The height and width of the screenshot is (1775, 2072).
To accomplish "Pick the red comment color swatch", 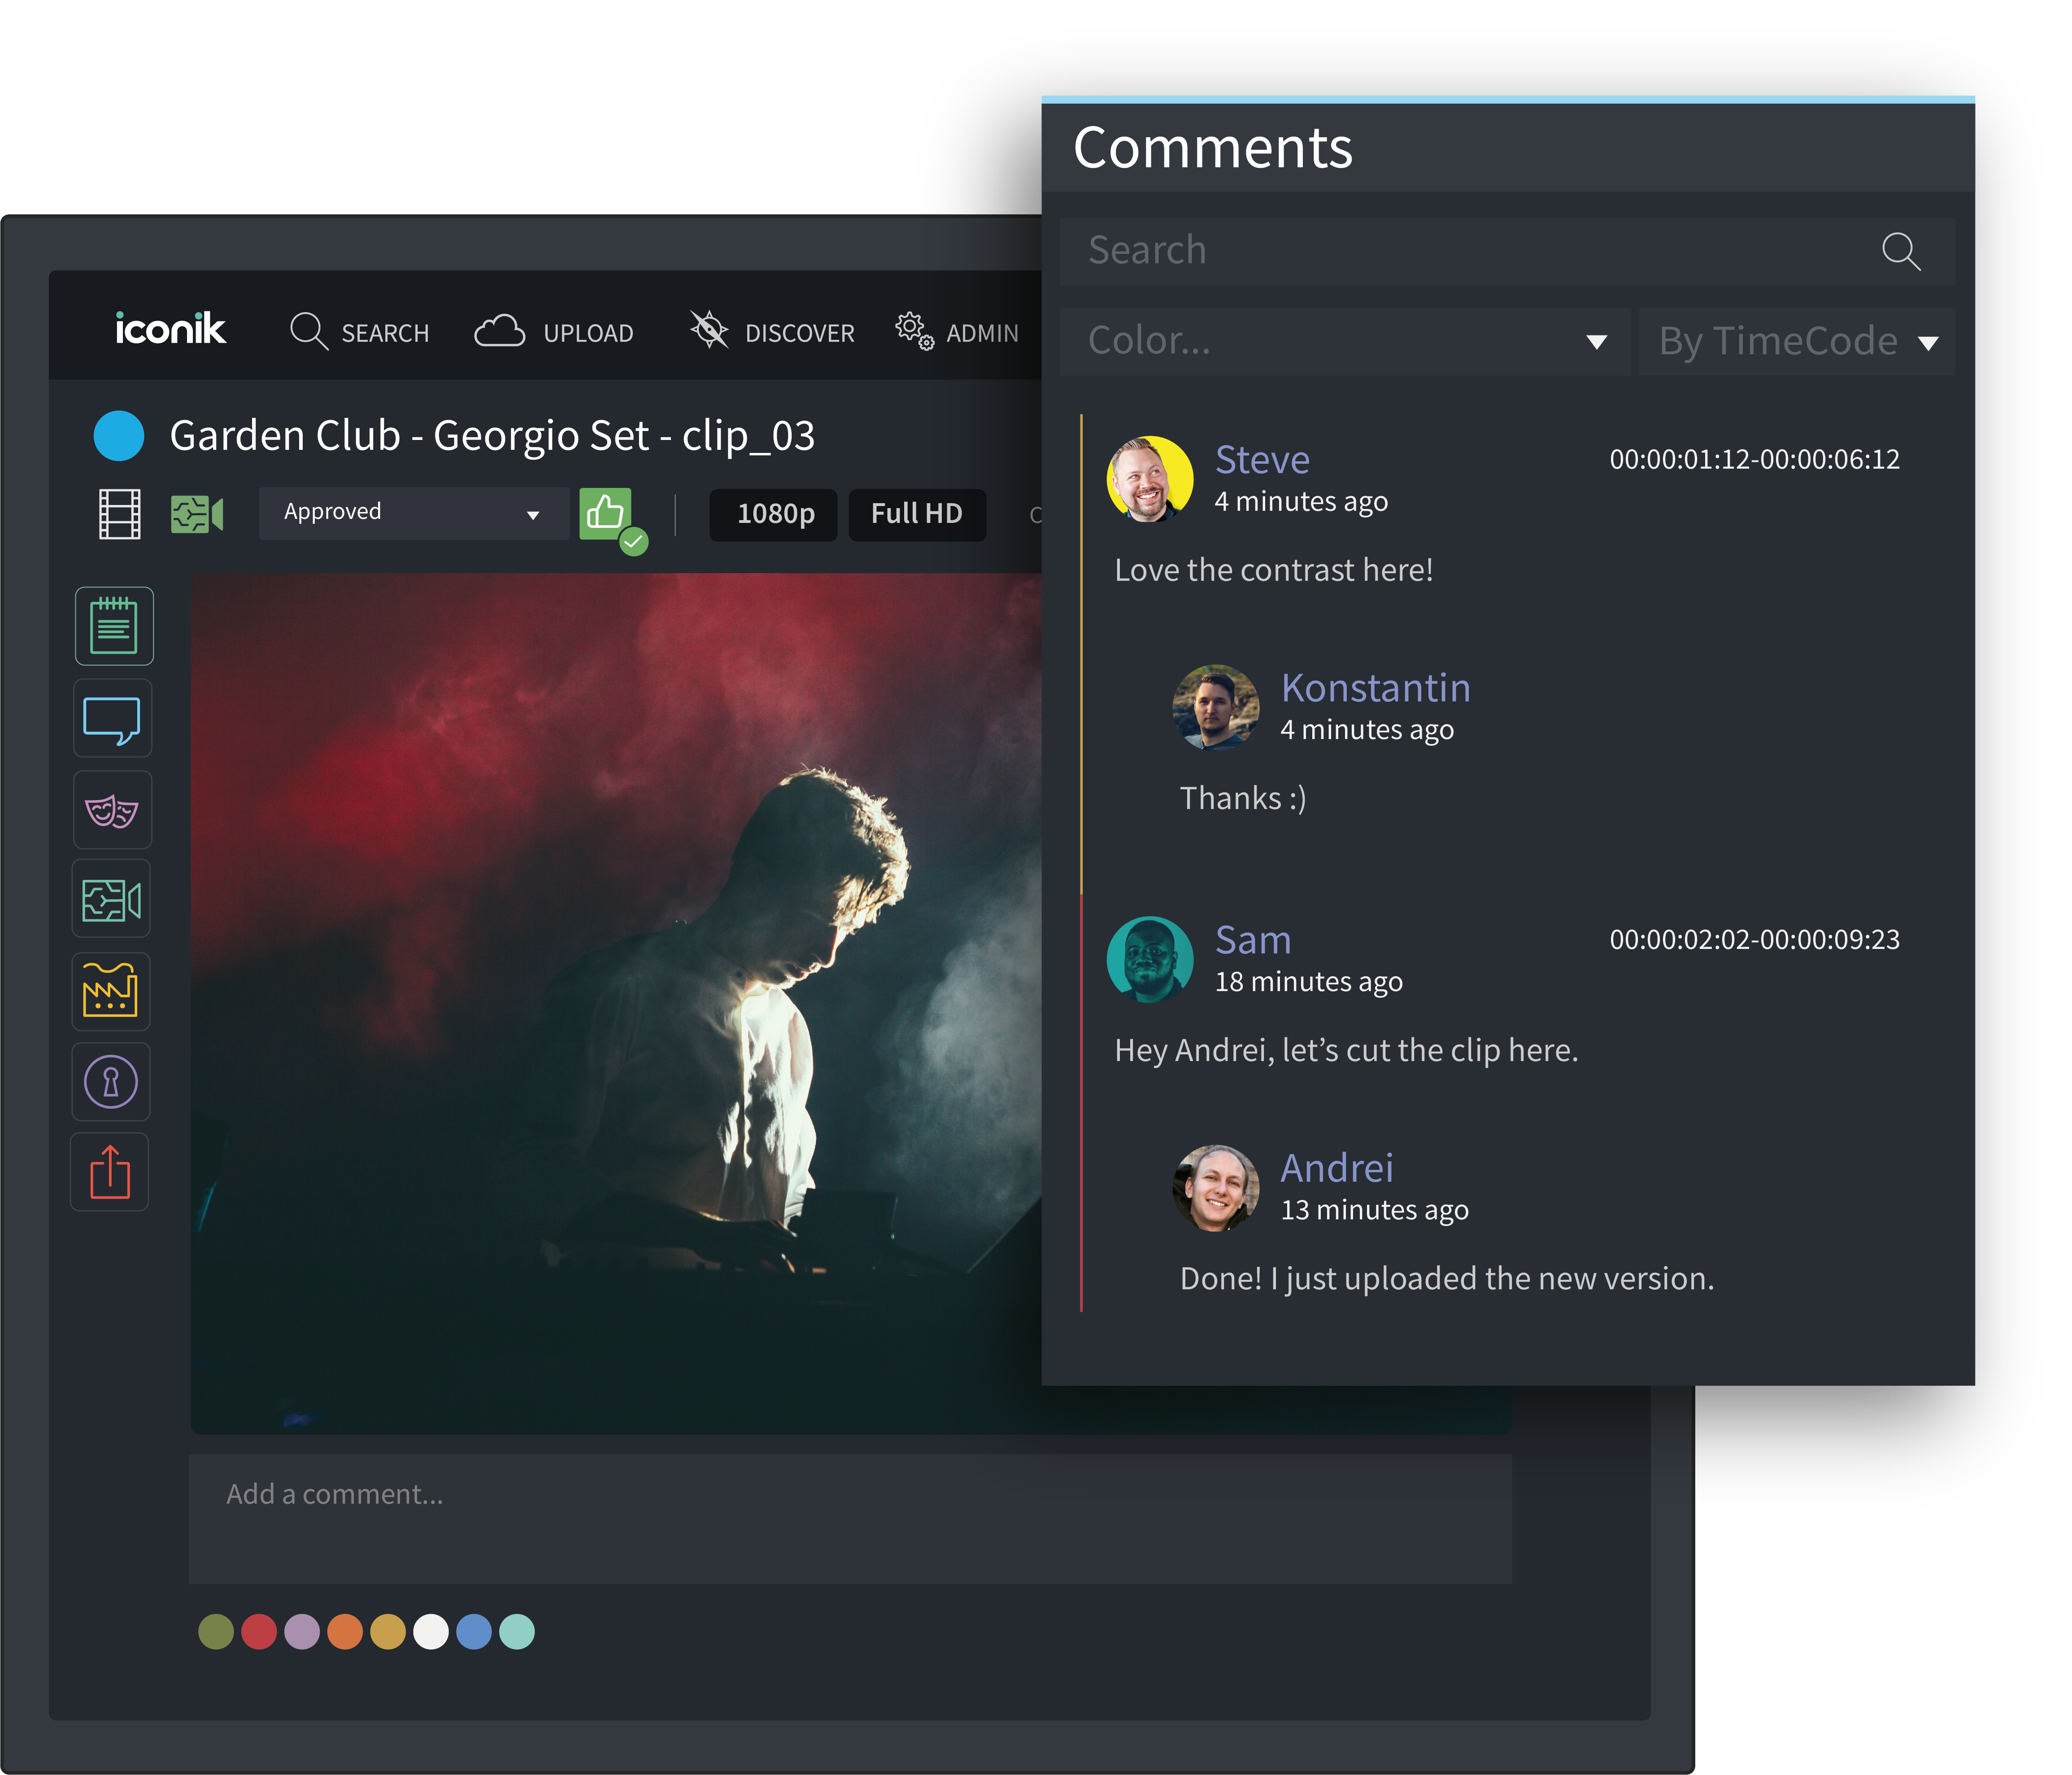I will pyautogui.click(x=259, y=1632).
